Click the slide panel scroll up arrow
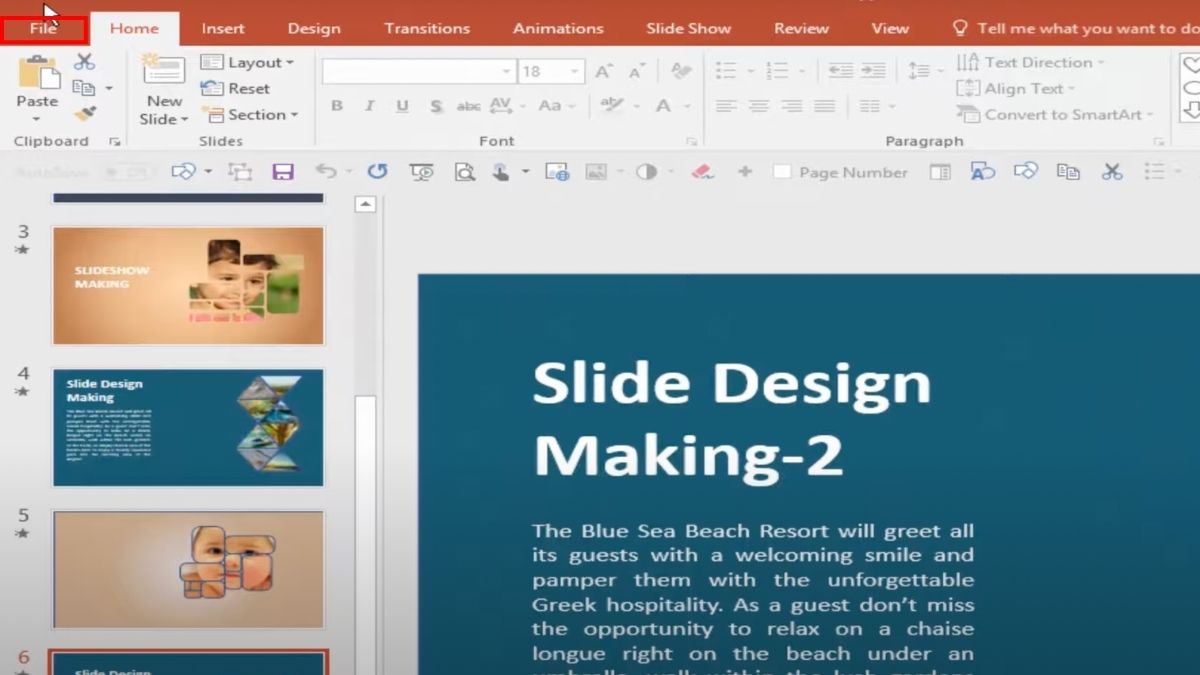 (x=366, y=204)
